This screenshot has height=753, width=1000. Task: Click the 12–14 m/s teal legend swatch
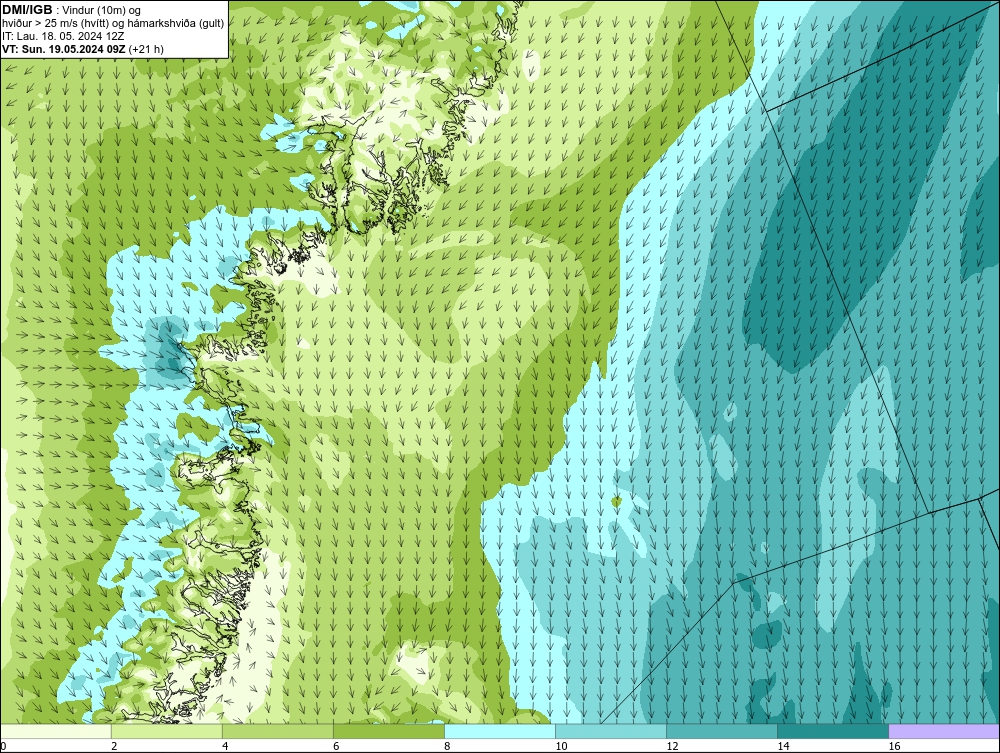click(x=722, y=731)
